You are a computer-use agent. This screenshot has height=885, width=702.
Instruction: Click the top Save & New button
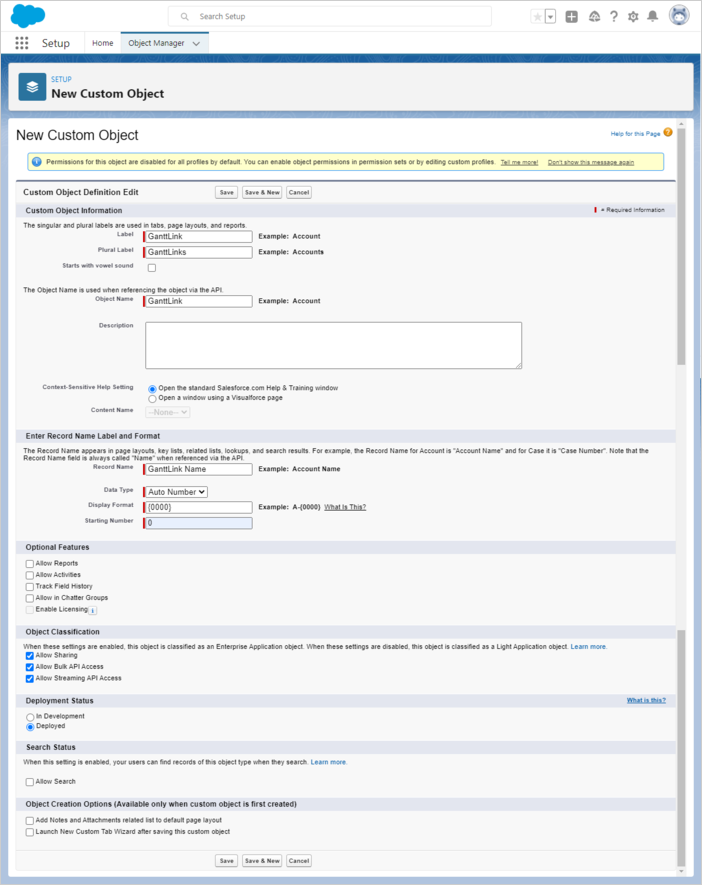point(262,192)
